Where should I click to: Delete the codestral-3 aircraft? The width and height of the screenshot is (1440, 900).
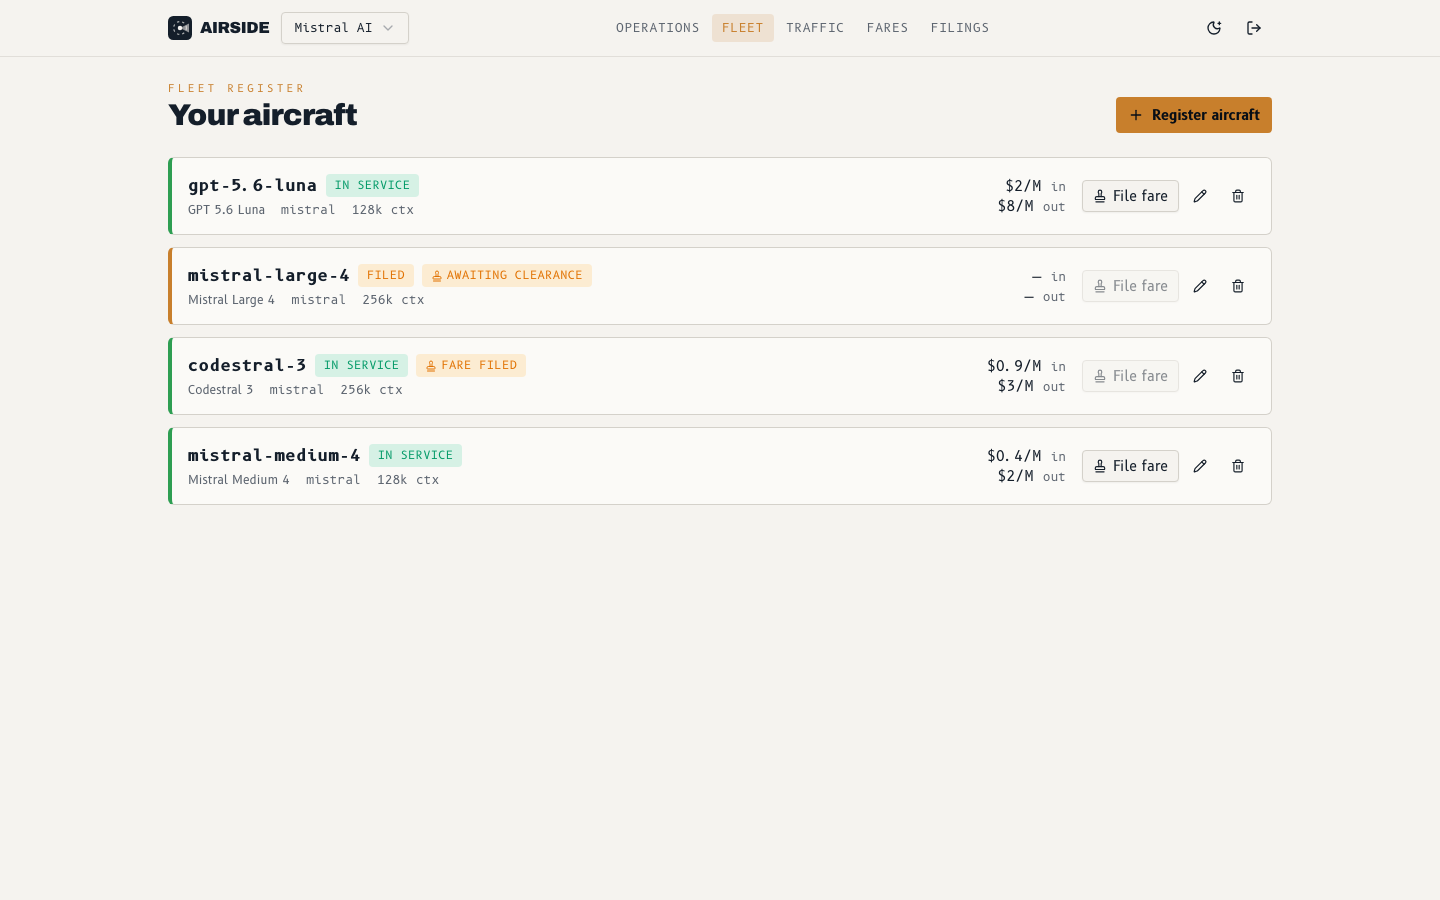coord(1238,376)
